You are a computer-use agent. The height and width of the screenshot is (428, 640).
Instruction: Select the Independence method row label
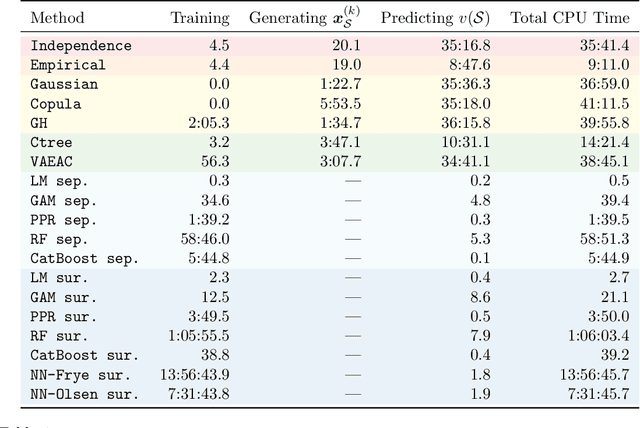(x=81, y=46)
